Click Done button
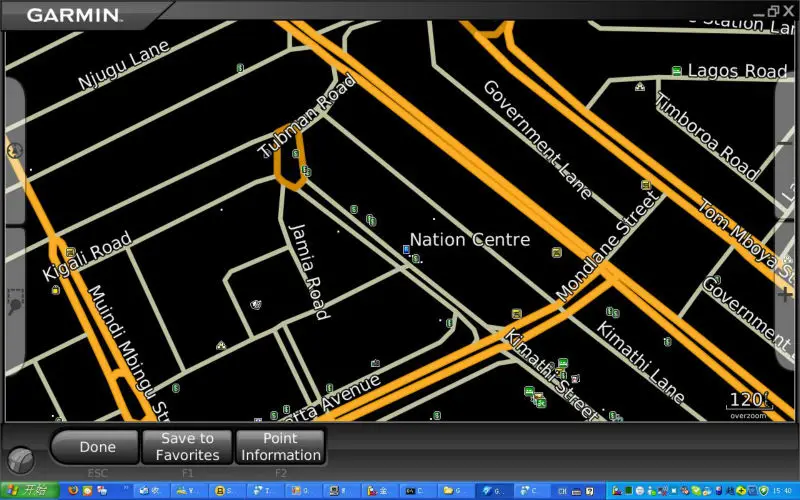 pyautogui.click(x=95, y=447)
